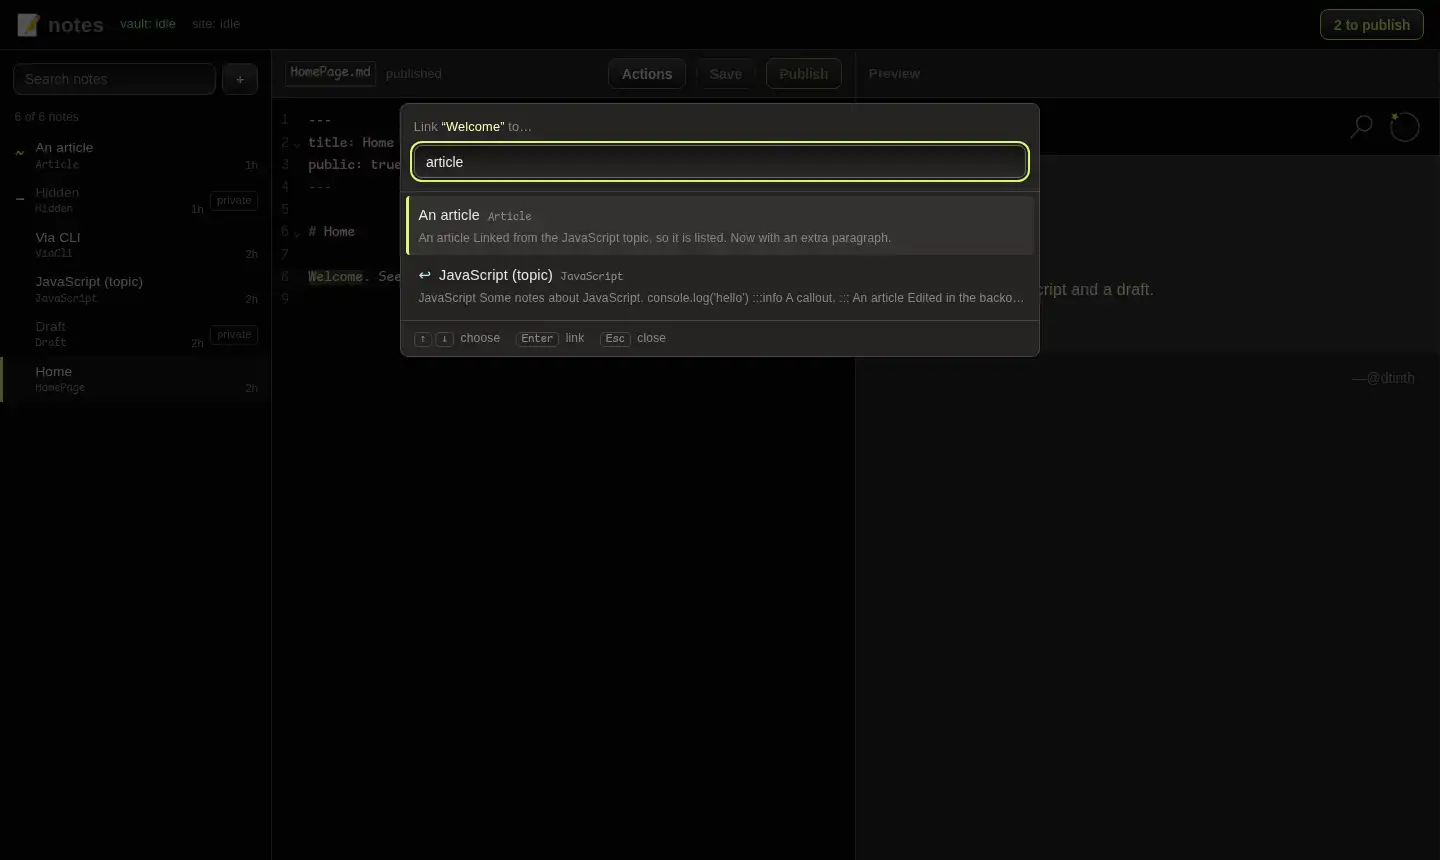Collapse the fold arrow on line 2
Image resolution: width=1440 pixels, height=860 pixels.
tap(297, 145)
